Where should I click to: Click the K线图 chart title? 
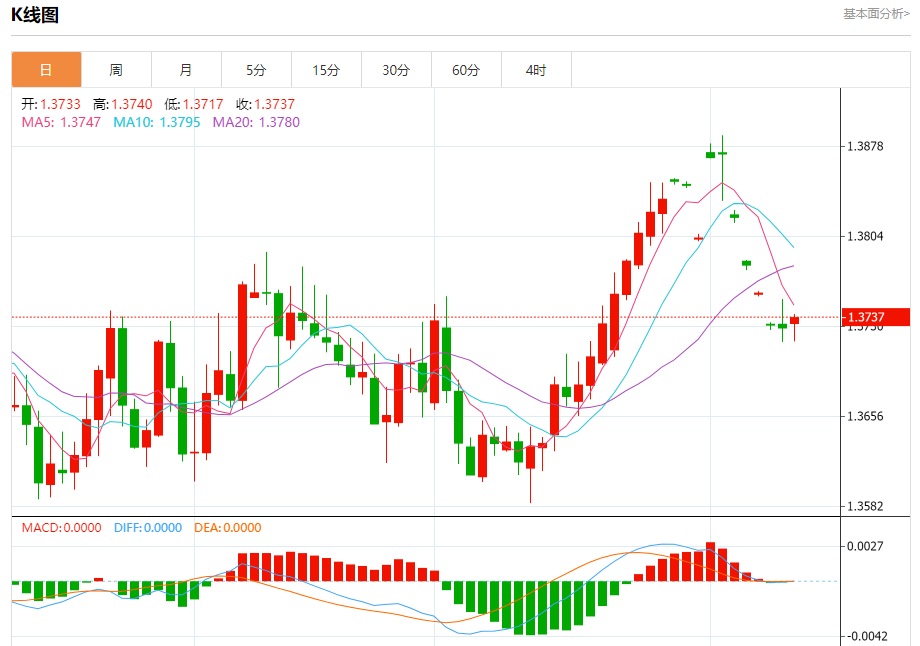coord(35,15)
